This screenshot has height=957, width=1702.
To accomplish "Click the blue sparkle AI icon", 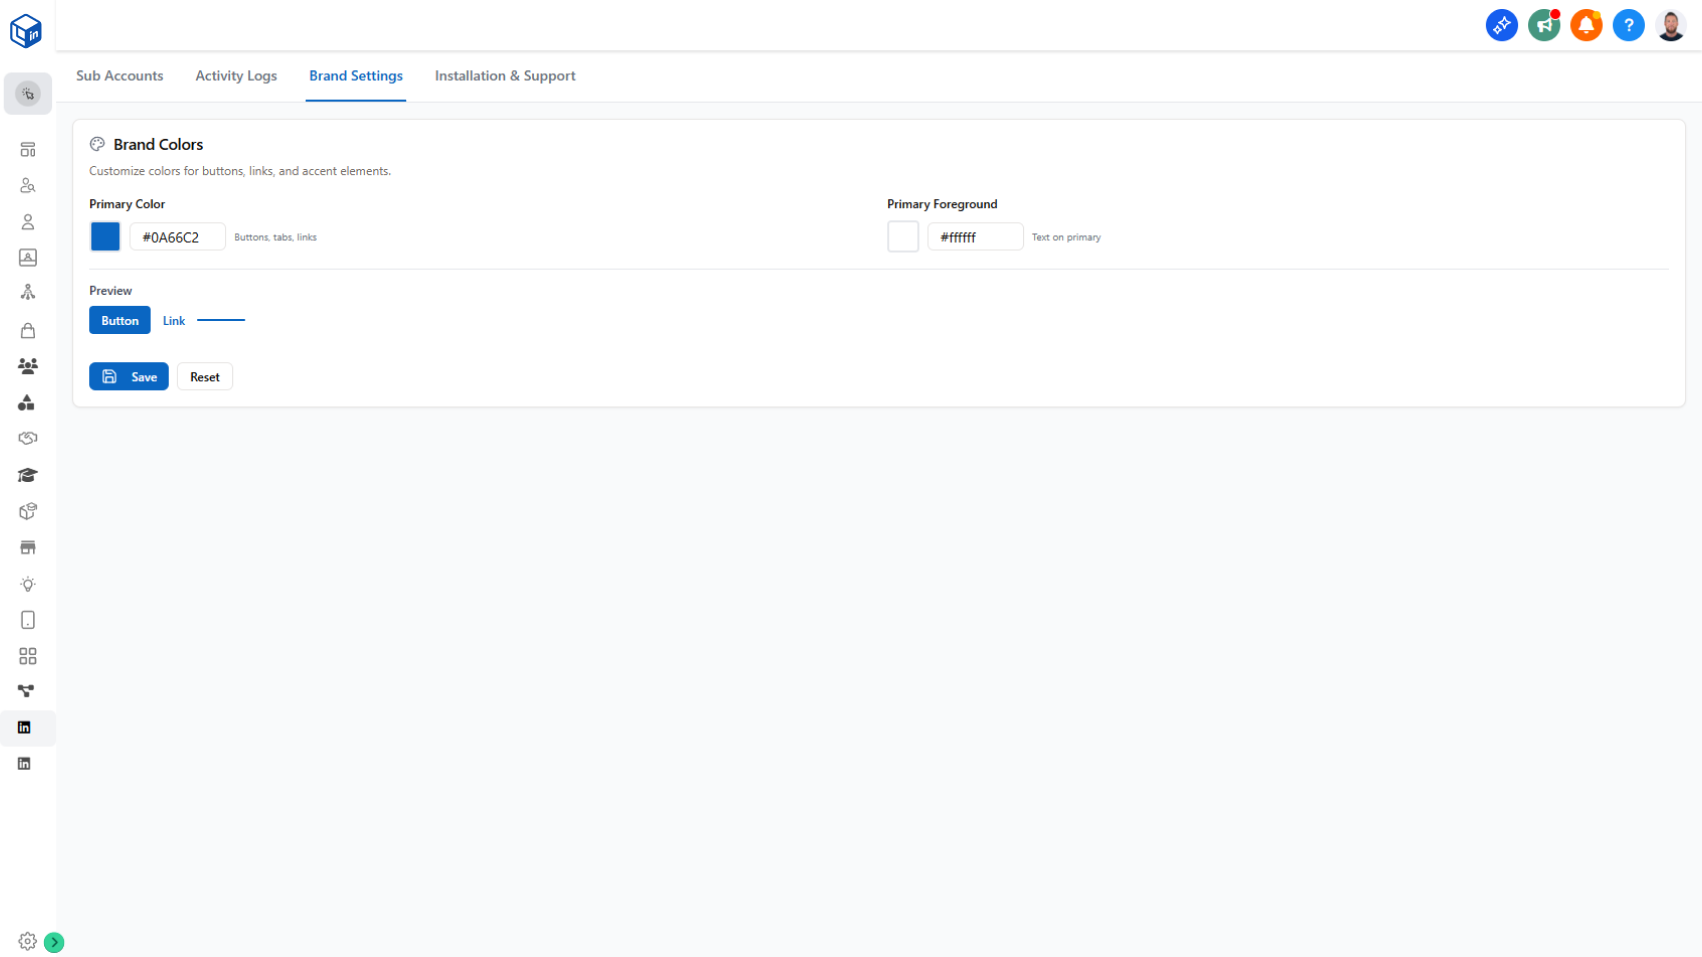I will tap(1501, 26).
